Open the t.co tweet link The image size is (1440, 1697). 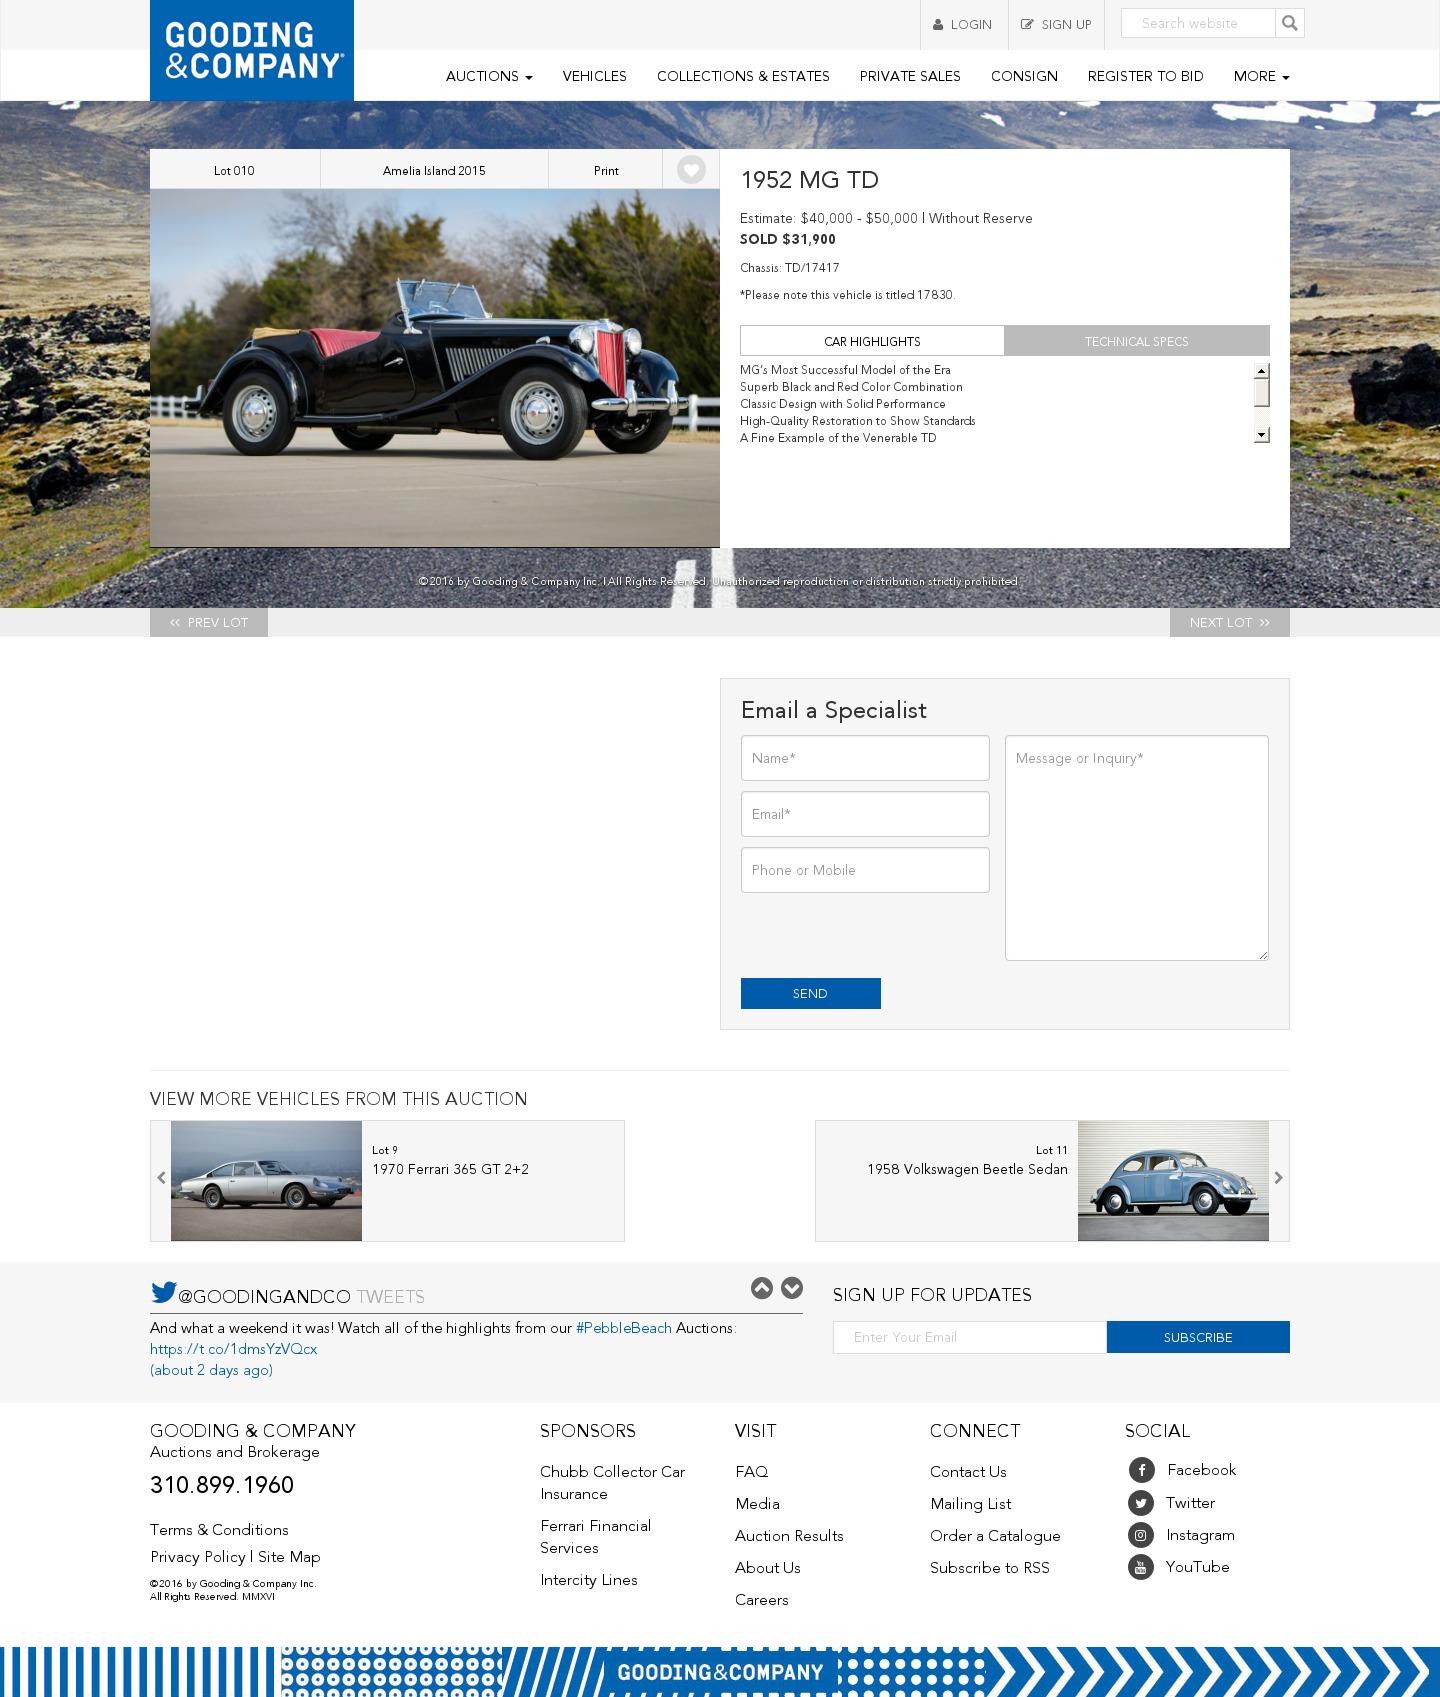pos(234,1349)
